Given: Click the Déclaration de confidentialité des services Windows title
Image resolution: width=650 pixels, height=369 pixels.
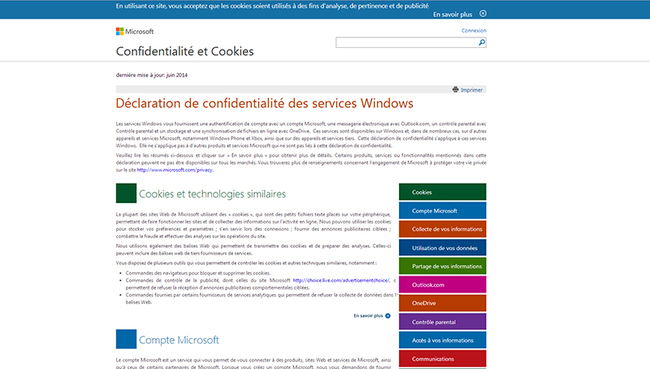Looking at the screenshot, I should tap(264, 103).
